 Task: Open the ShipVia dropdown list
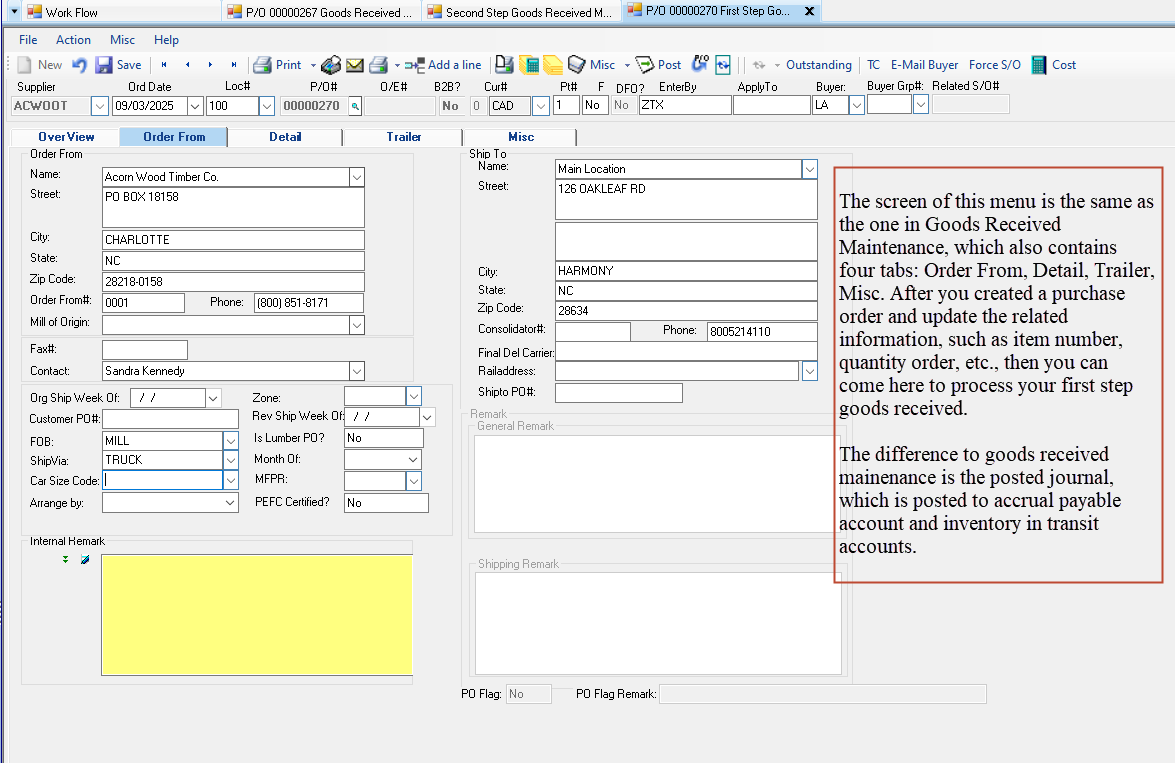(231, 460)
